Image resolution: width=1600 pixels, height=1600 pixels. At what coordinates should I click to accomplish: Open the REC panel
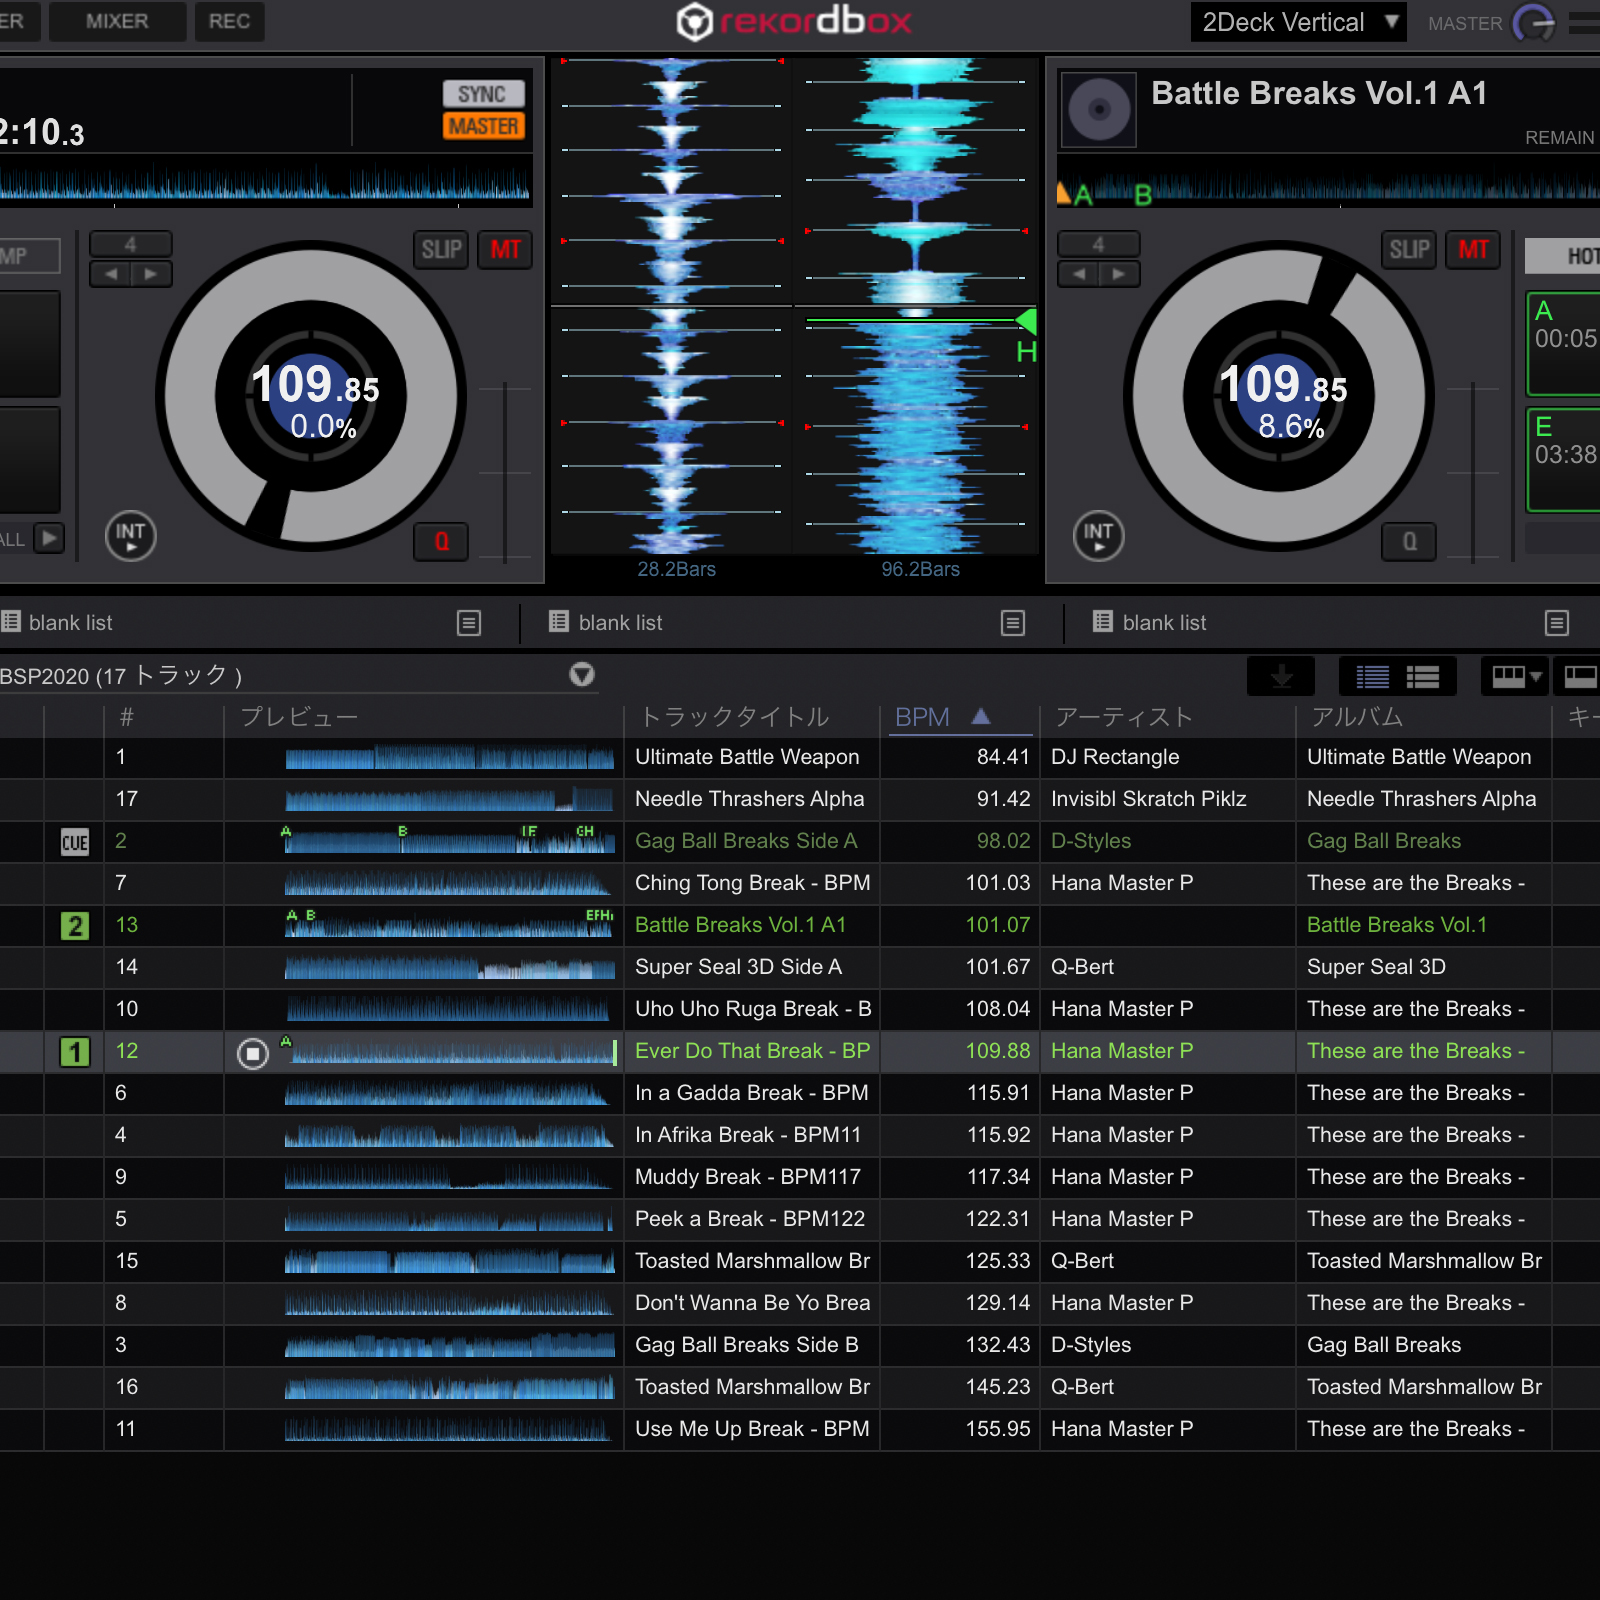click(229, 21)
